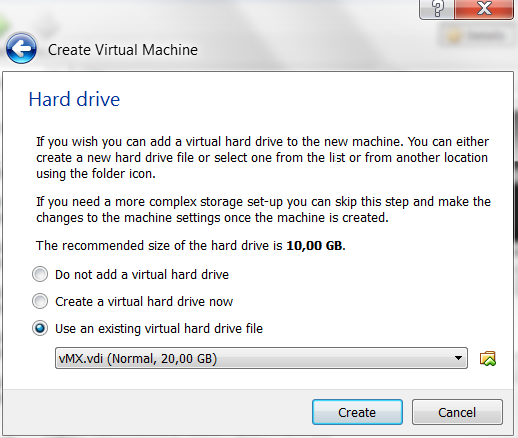Click the label text Create a virtual hard drive now
518x438 pixels.
[x=144, y=302]
